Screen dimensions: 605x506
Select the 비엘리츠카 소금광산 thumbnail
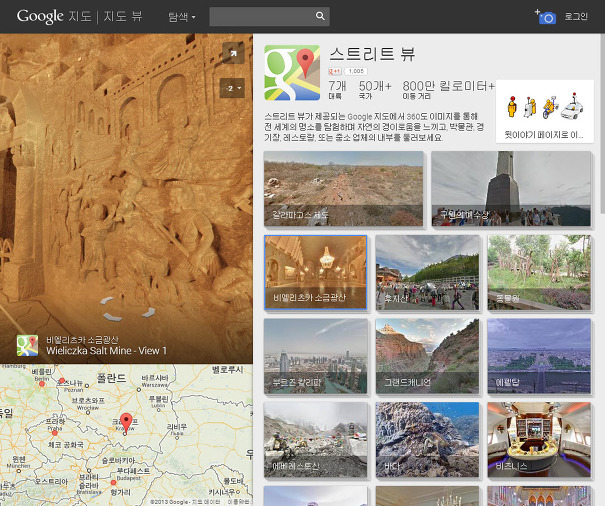pos(315,273)
